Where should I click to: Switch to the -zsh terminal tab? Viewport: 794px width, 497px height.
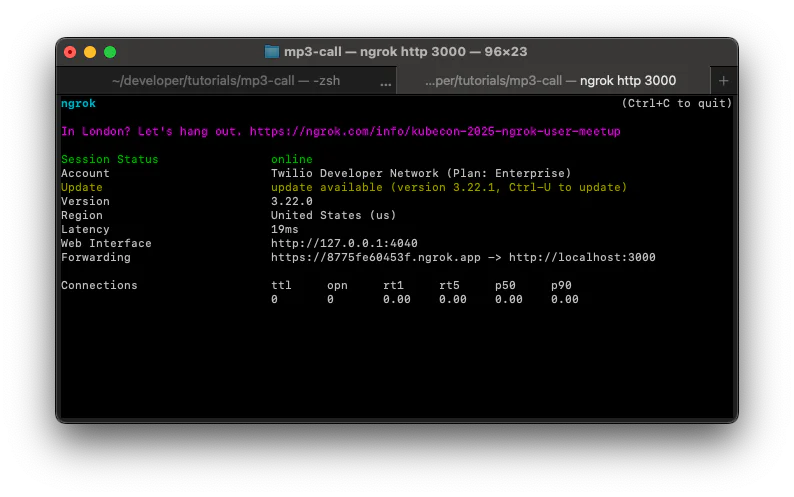point(226,81)
